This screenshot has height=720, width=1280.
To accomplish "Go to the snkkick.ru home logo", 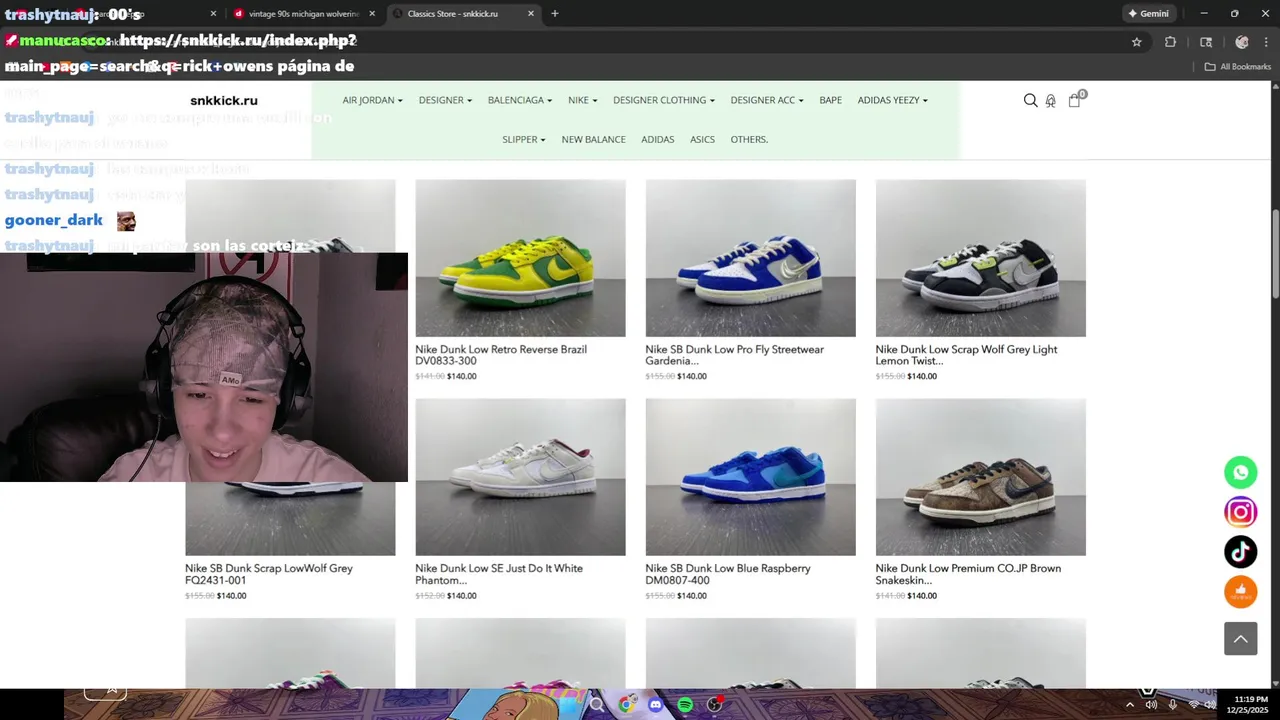I will coord(224,100).
